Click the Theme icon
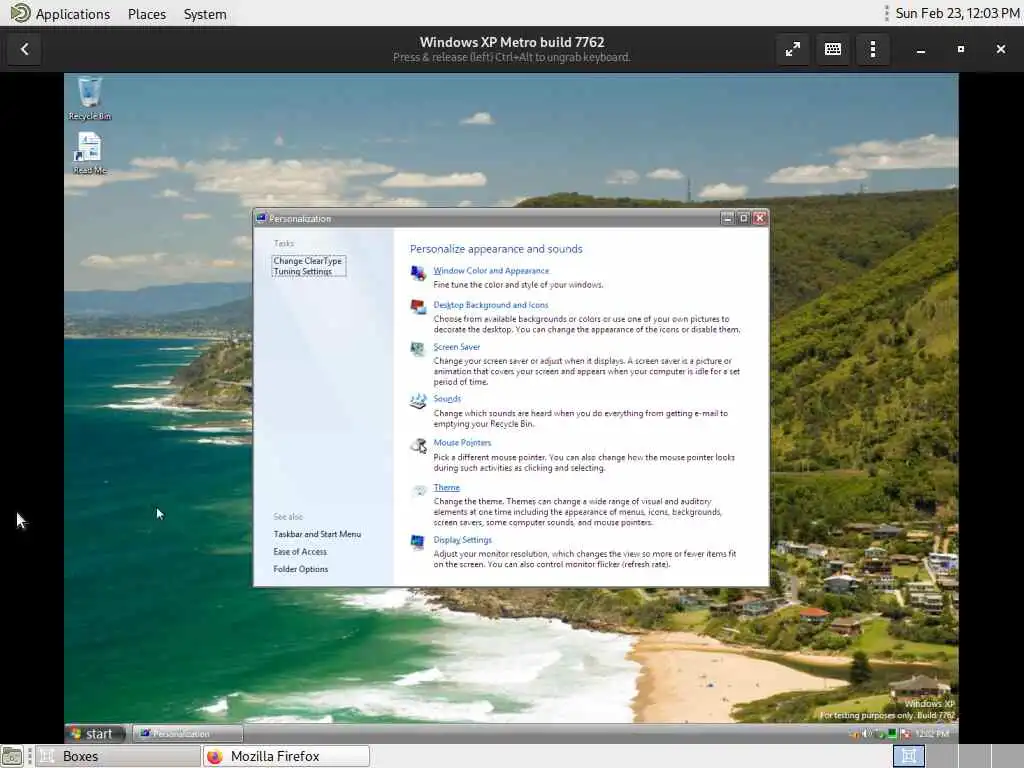1024x768 pixels. tap(419, 490)
